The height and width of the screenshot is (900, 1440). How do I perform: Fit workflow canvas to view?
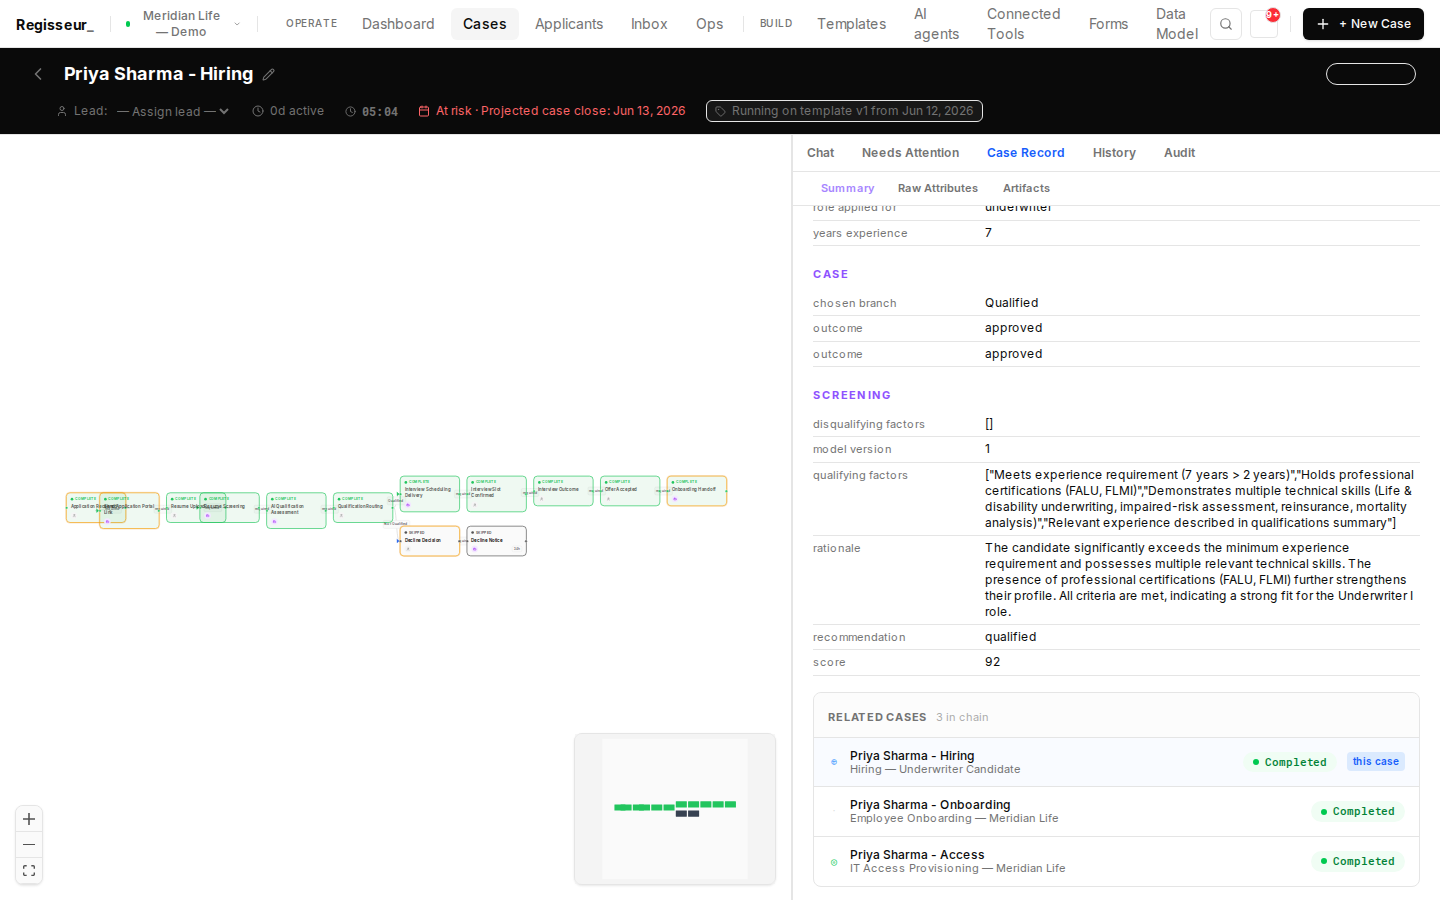[x=29, y=871]
